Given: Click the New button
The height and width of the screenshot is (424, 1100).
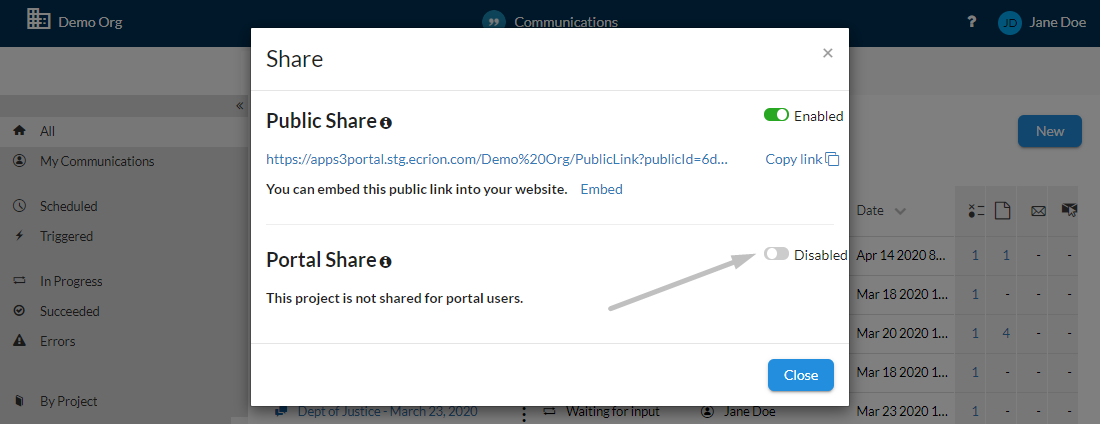Looking at the screenshot, I should click(x=1049, y=131).
